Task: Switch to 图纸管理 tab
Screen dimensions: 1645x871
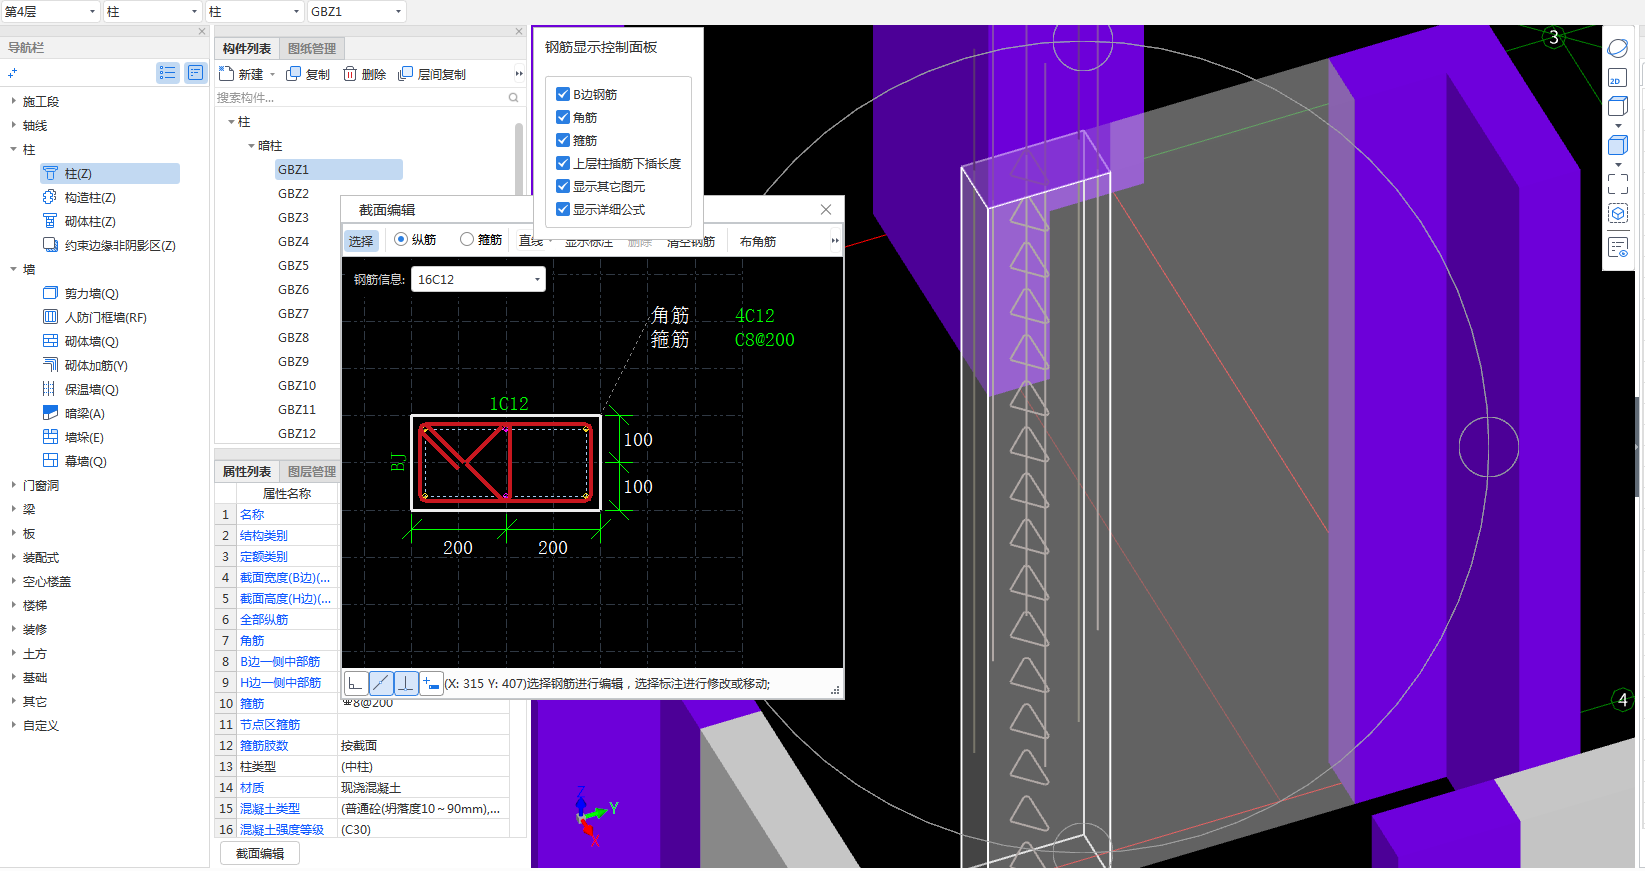Action: click(x=312, y=48)
